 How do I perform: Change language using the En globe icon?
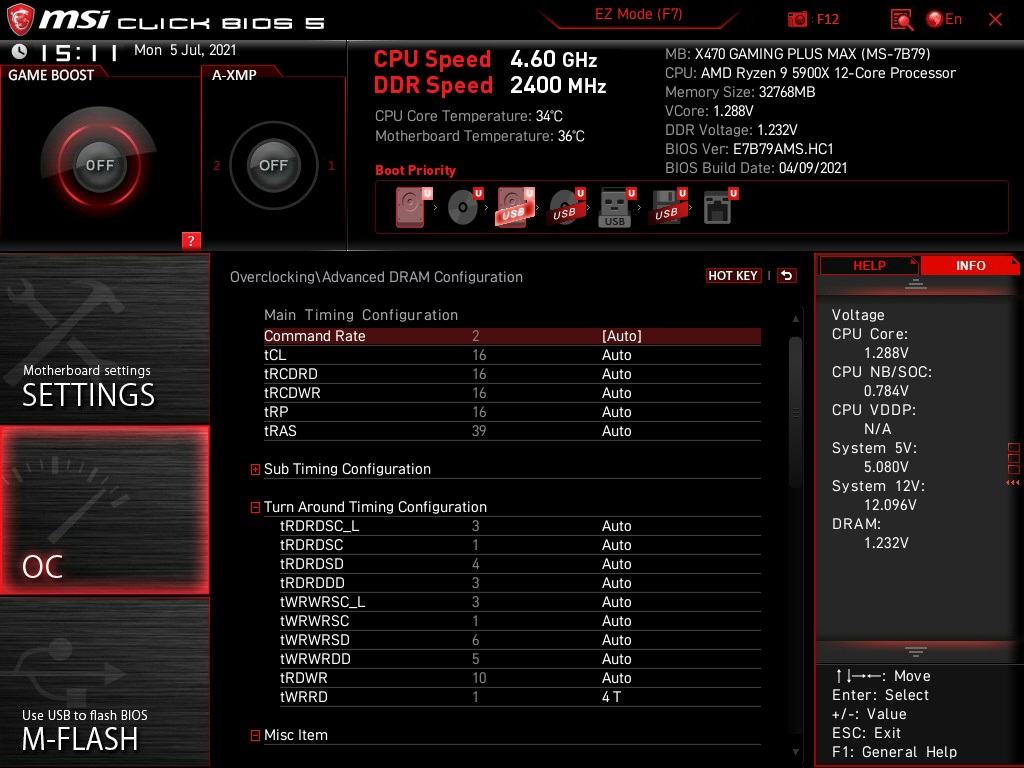[944, 20]
